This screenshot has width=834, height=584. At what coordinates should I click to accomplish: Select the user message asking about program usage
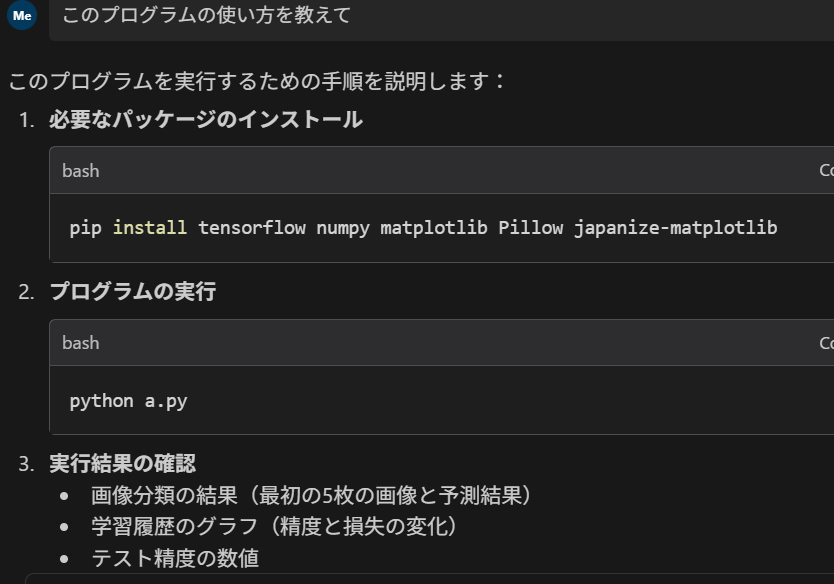206,15
